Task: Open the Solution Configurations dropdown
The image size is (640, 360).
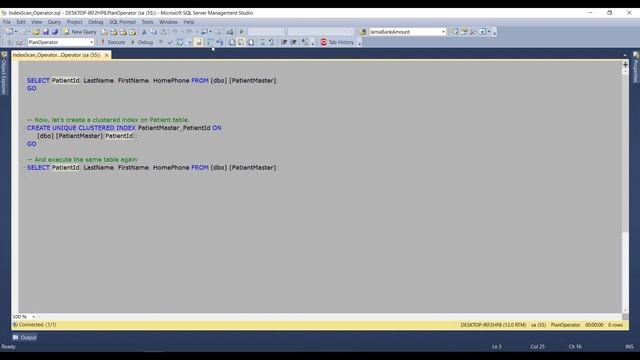Action: [x=282, y=32]
